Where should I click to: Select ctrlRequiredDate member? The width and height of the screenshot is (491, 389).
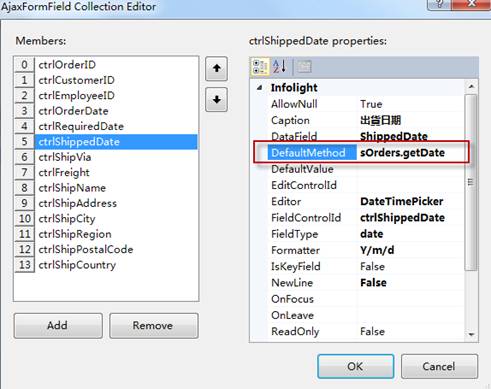[106, 126]
